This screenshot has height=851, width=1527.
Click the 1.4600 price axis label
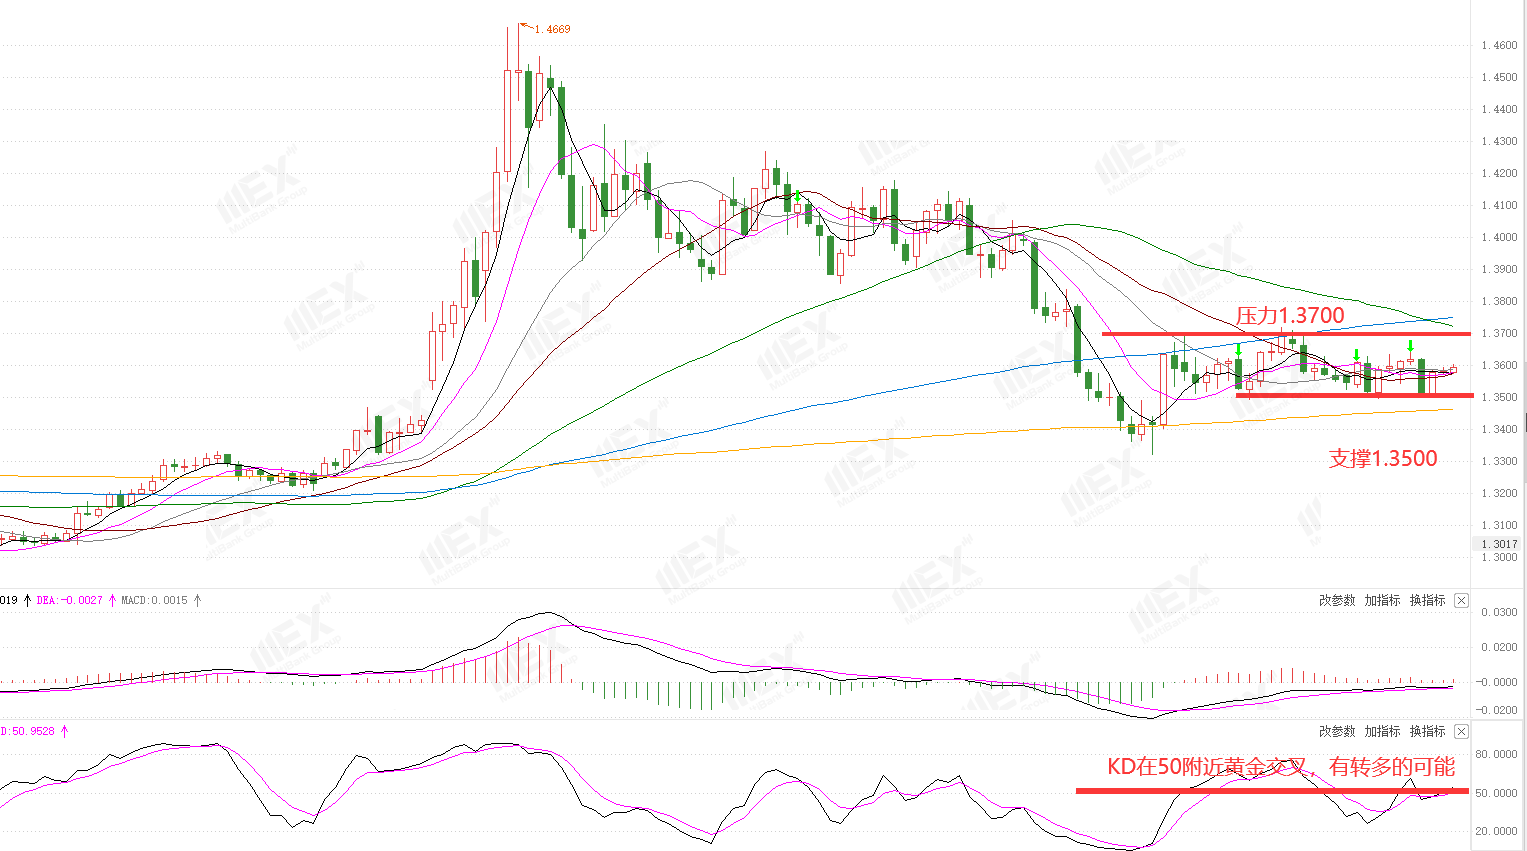click(1499, 45)
